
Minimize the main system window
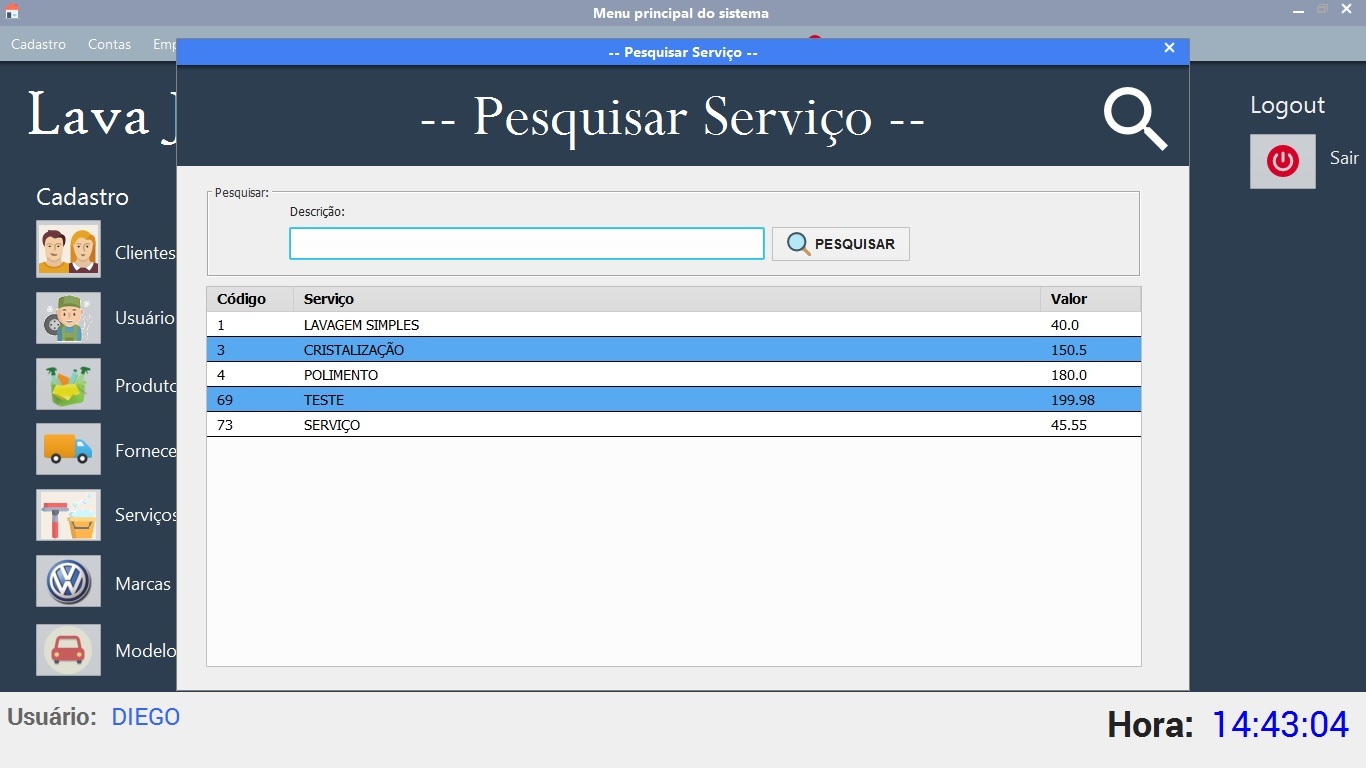1298,12
